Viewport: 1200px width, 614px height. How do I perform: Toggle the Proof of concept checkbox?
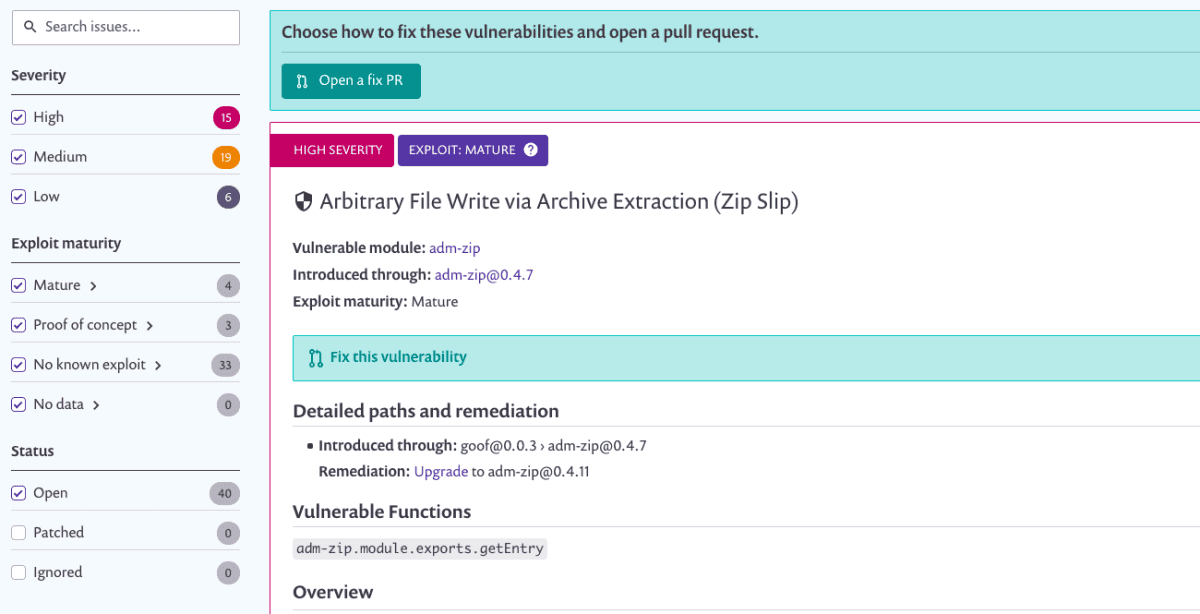point(18,325)
